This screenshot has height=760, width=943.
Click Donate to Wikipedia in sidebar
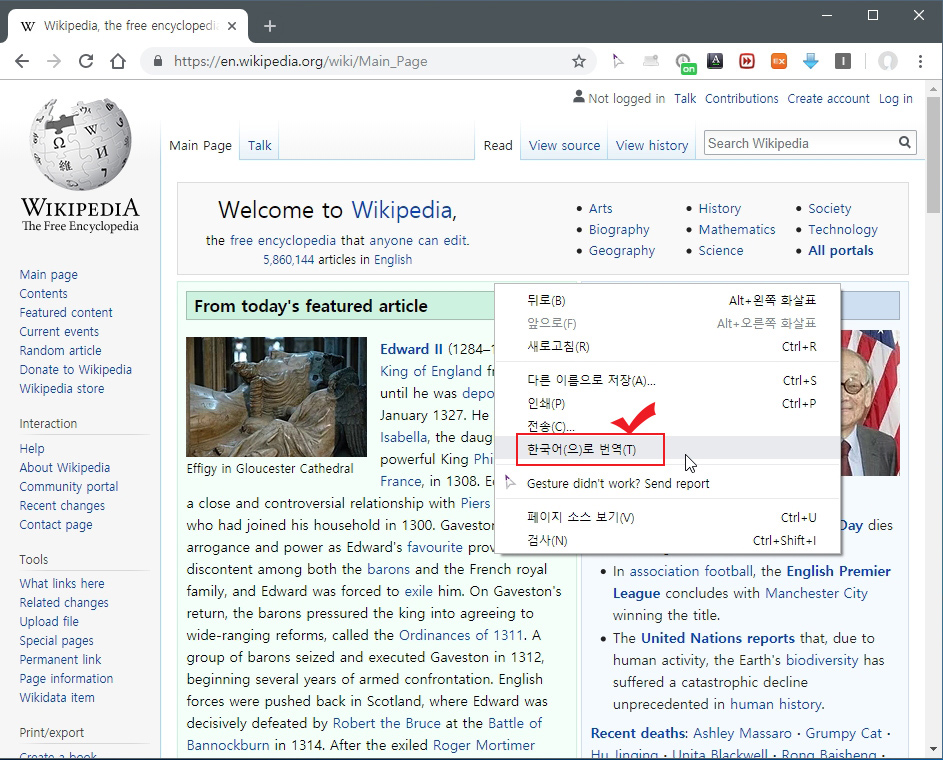75,370
